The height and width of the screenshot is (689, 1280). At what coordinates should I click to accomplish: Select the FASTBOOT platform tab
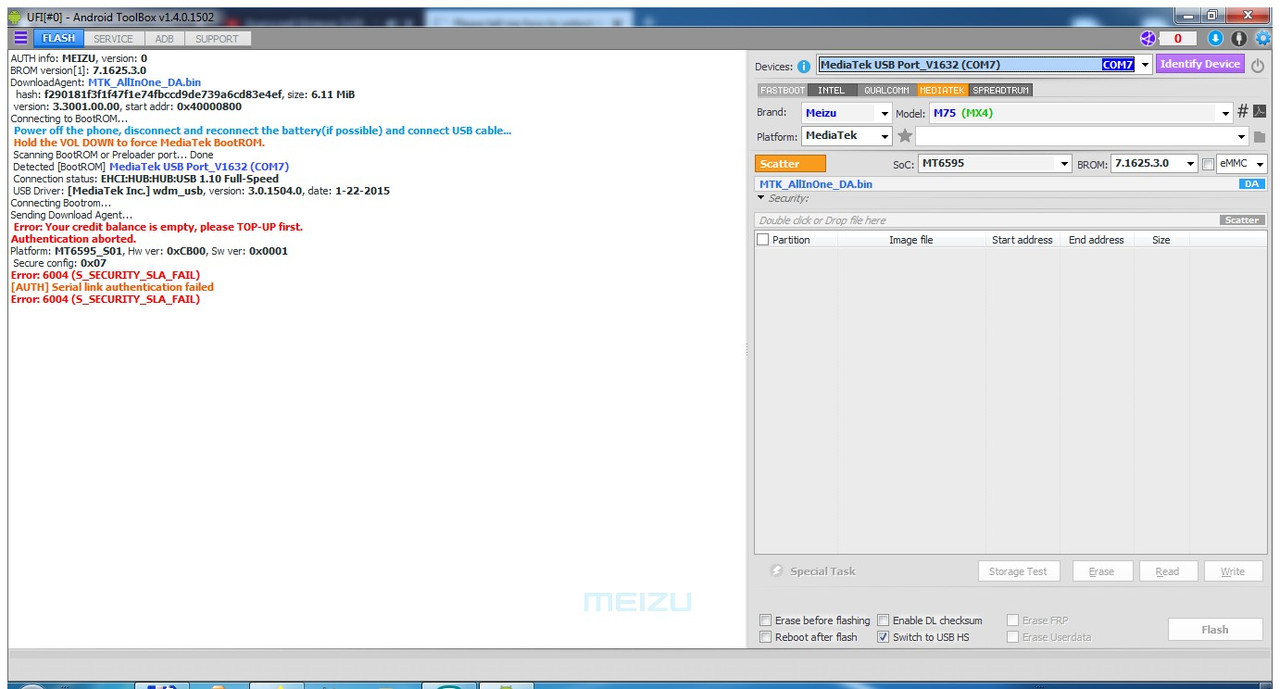tap(782, 90)
